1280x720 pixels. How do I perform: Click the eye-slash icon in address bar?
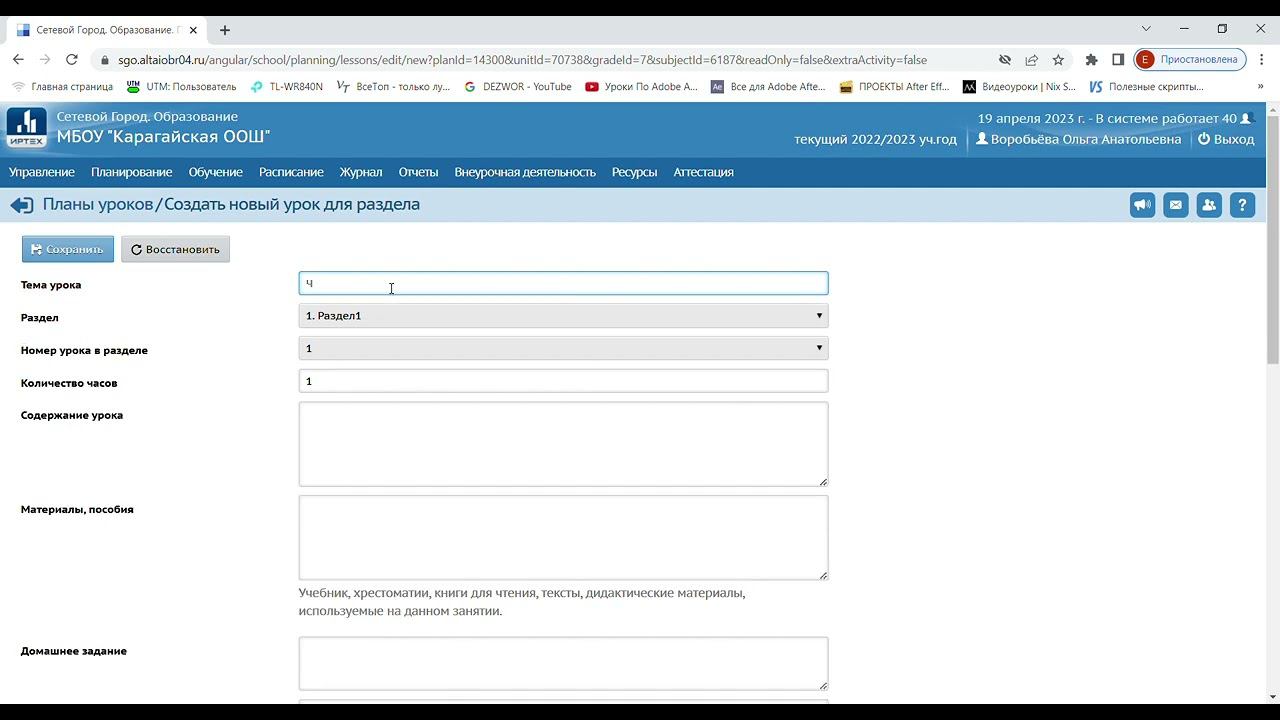pos(1005,60)
